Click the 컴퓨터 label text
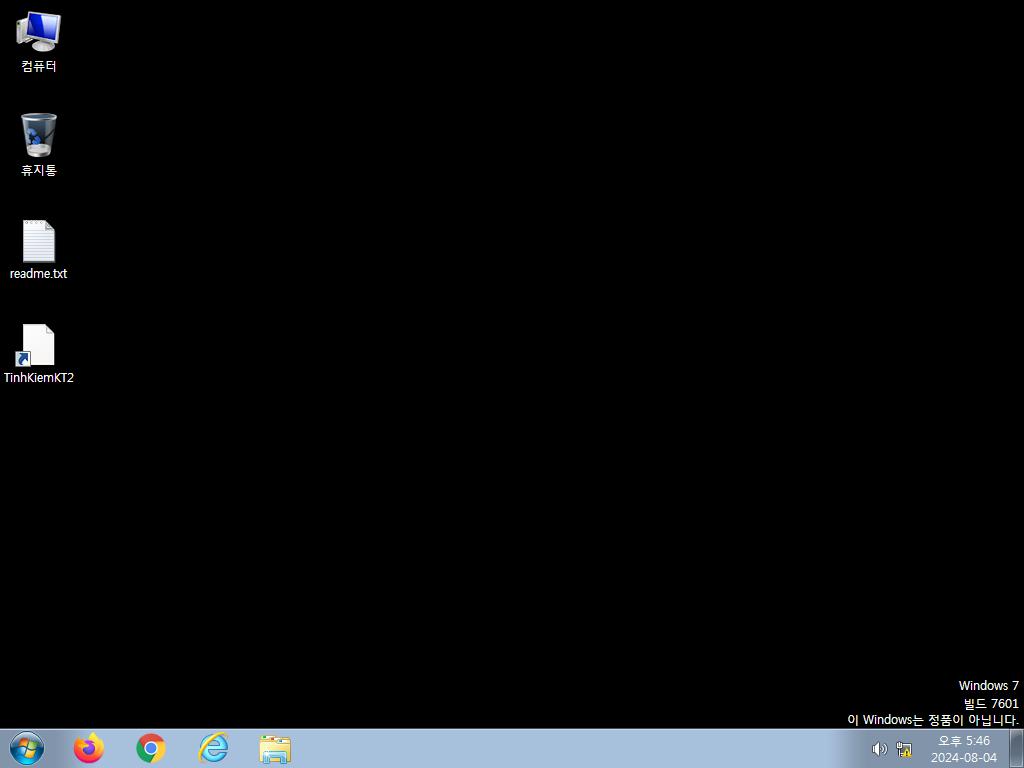Screen dimensions: 1024x768 click(x=39, y=66)
